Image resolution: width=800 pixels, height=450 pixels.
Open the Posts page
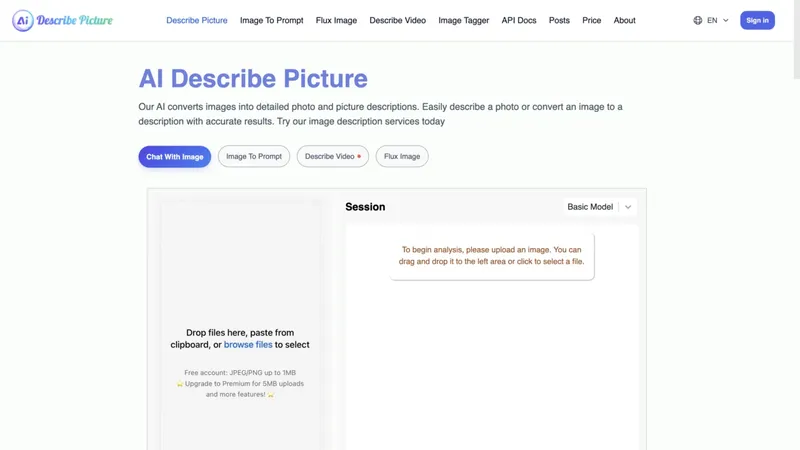pyautogui.click(x=559, y=20)
